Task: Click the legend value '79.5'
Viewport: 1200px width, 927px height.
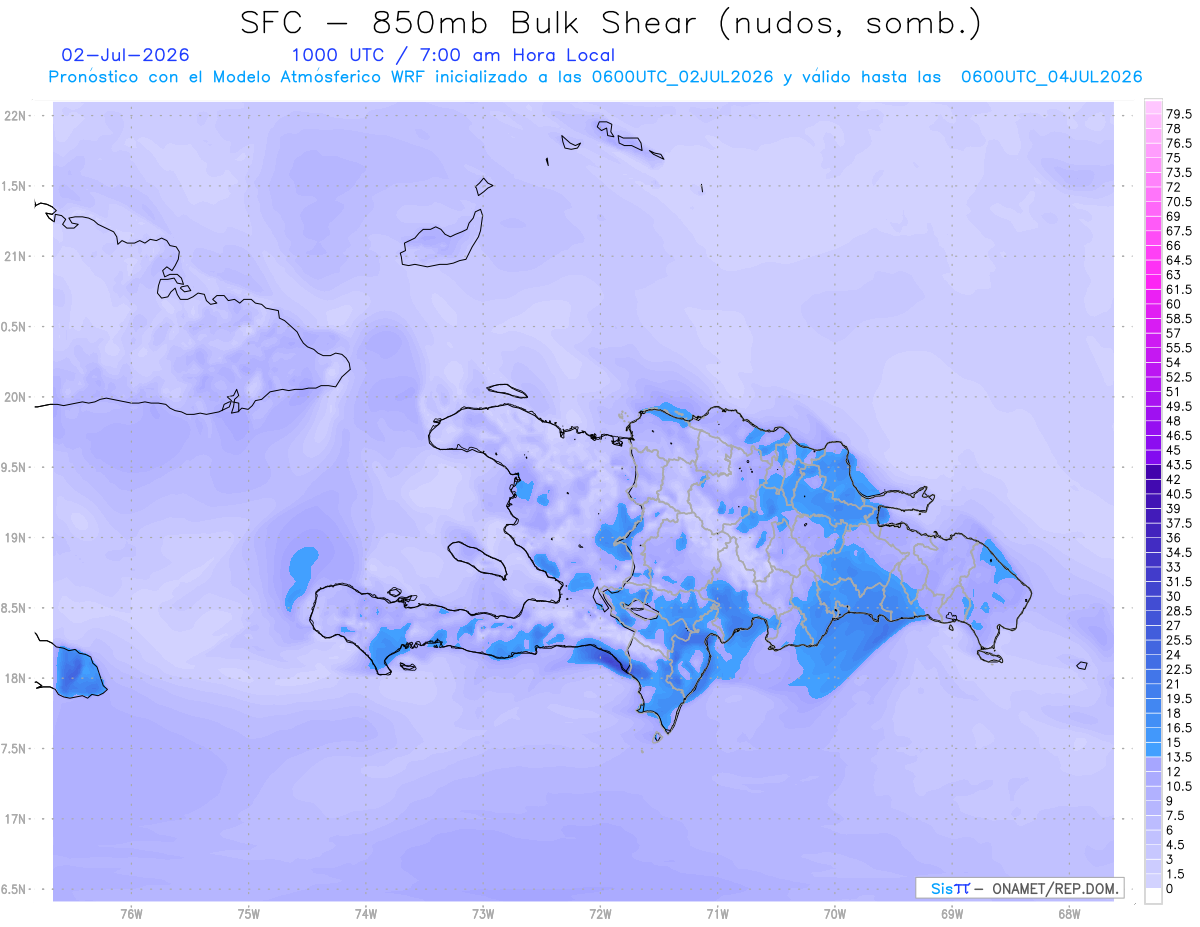Action: point(1179,115)
